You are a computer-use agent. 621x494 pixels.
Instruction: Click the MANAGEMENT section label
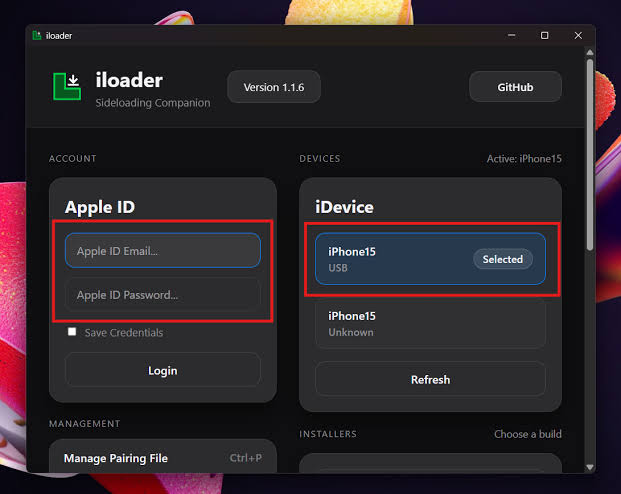point(85,423)
